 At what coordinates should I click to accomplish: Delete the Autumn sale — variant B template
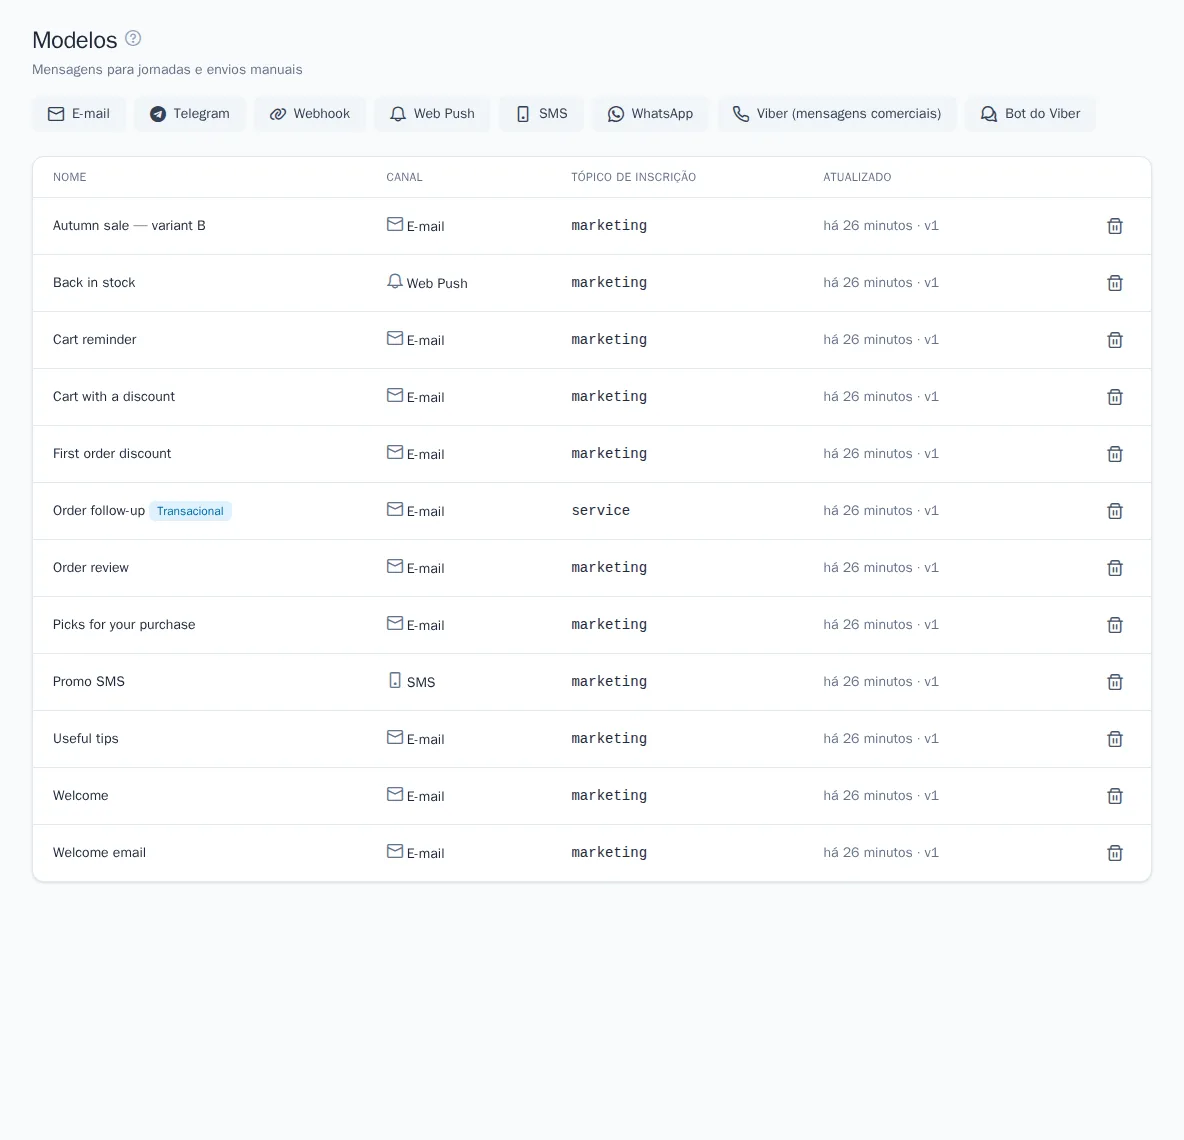pyautogui.click(x=1115, y=226)
